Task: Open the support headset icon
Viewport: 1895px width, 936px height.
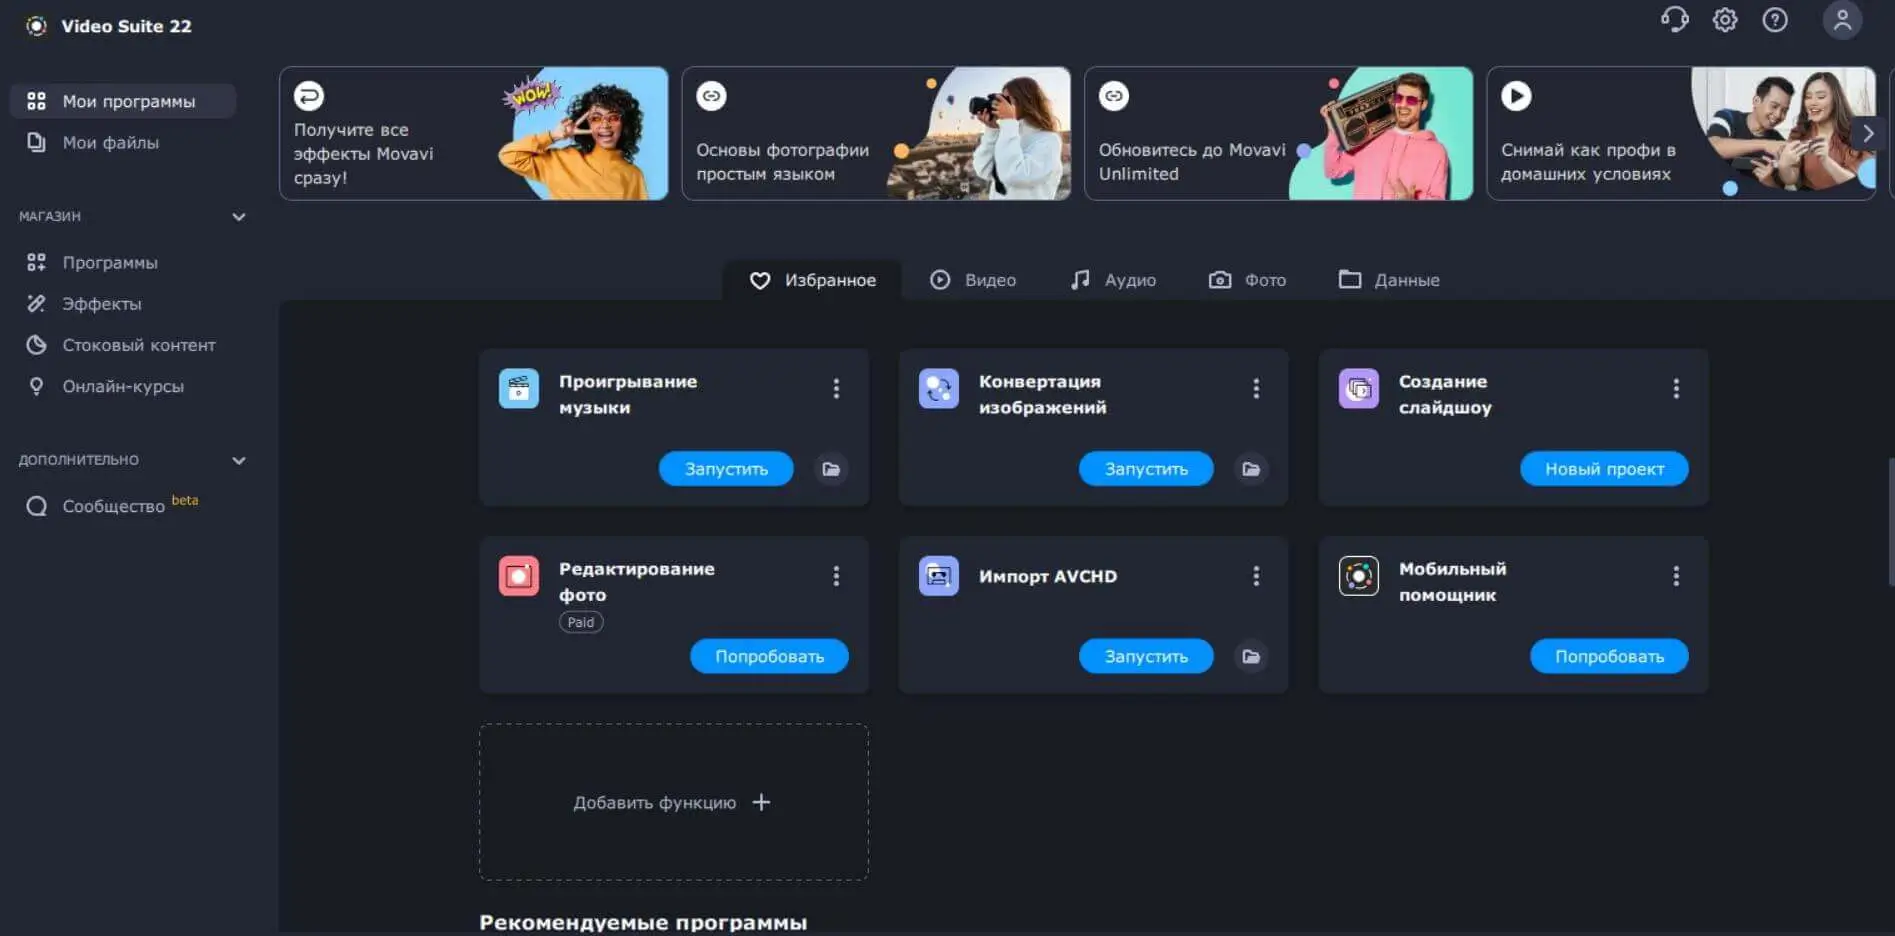Action: 1674,20
